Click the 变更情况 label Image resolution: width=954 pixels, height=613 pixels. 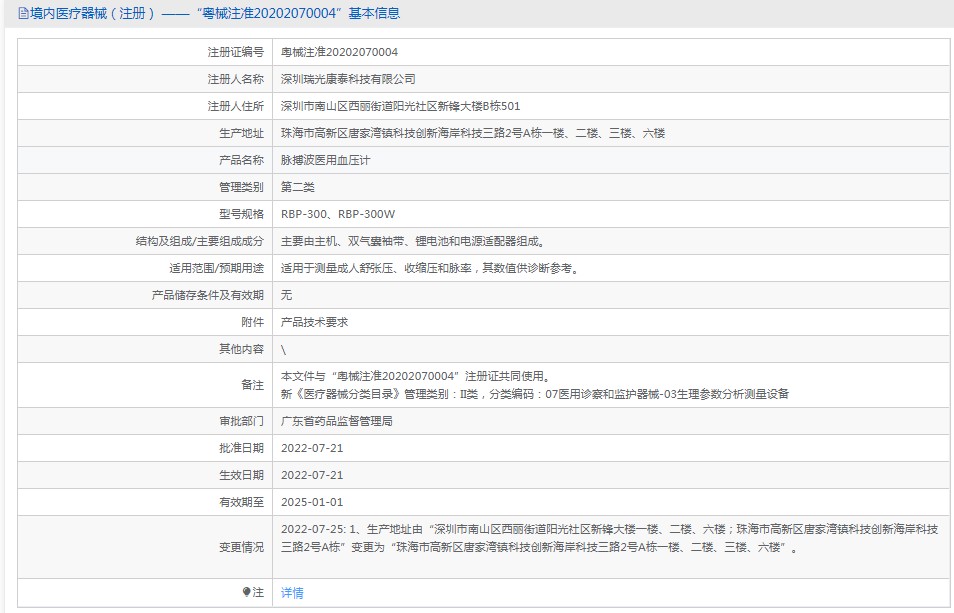[242, 547]
